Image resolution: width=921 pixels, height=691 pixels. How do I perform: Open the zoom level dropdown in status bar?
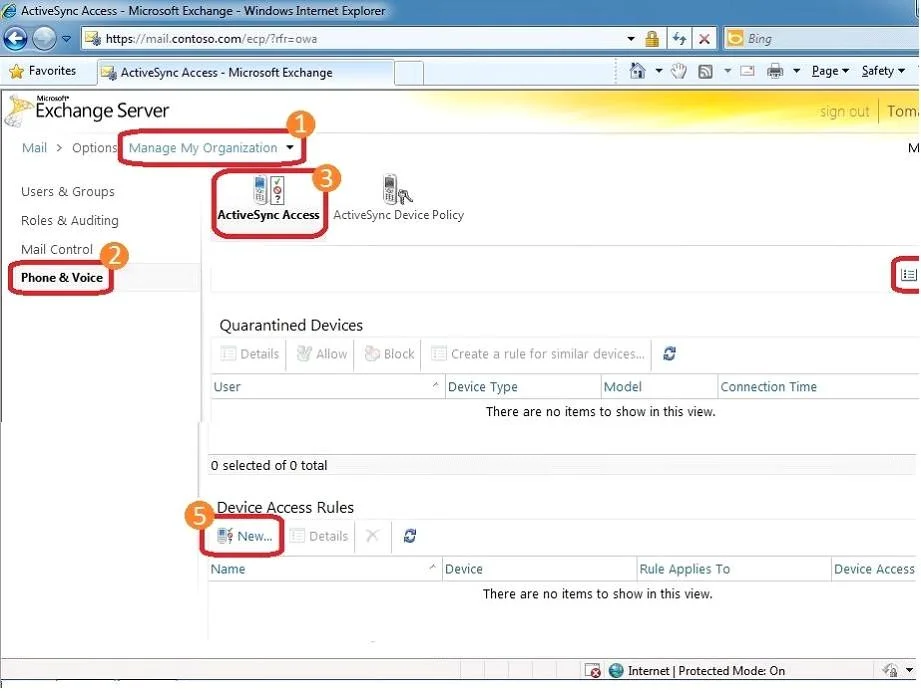tap(909, 670)
